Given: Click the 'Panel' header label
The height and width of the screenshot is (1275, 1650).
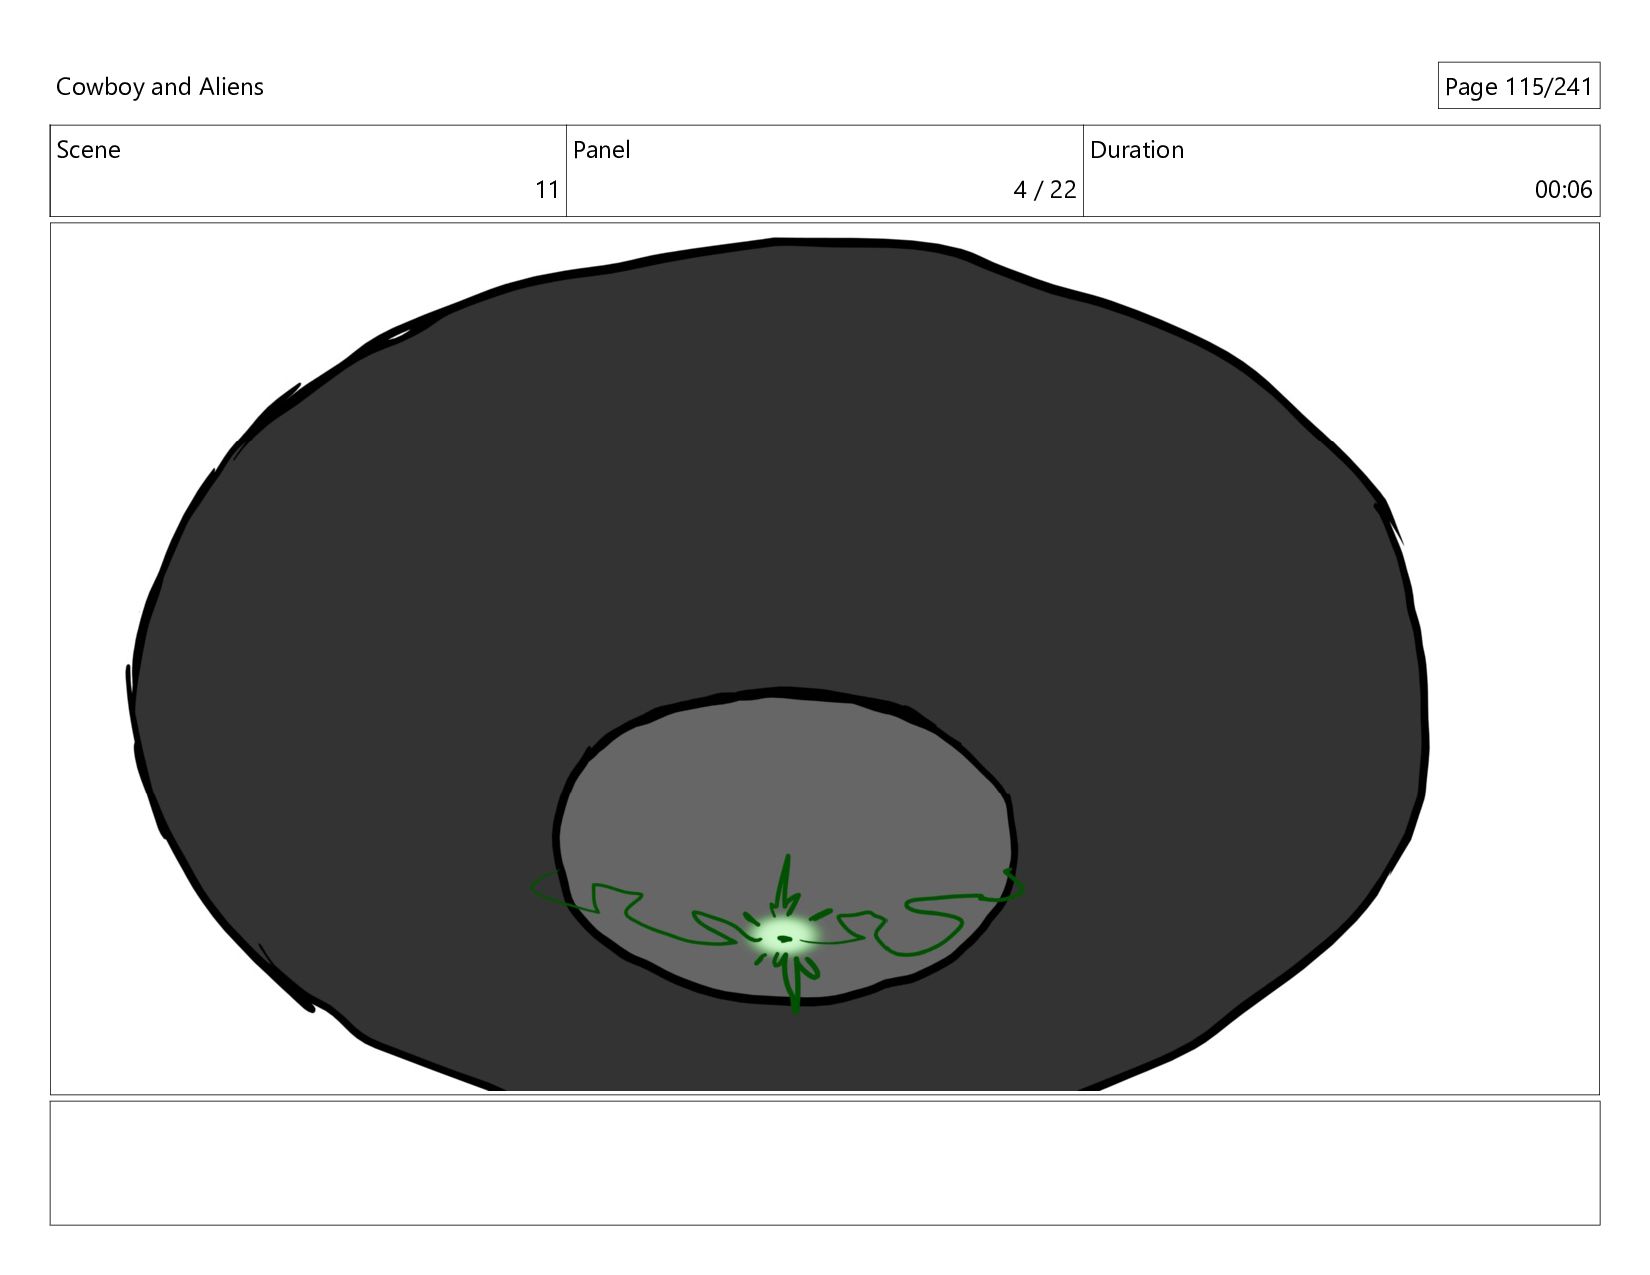Looking at the screenshot, I should click(x=602, y=150).
